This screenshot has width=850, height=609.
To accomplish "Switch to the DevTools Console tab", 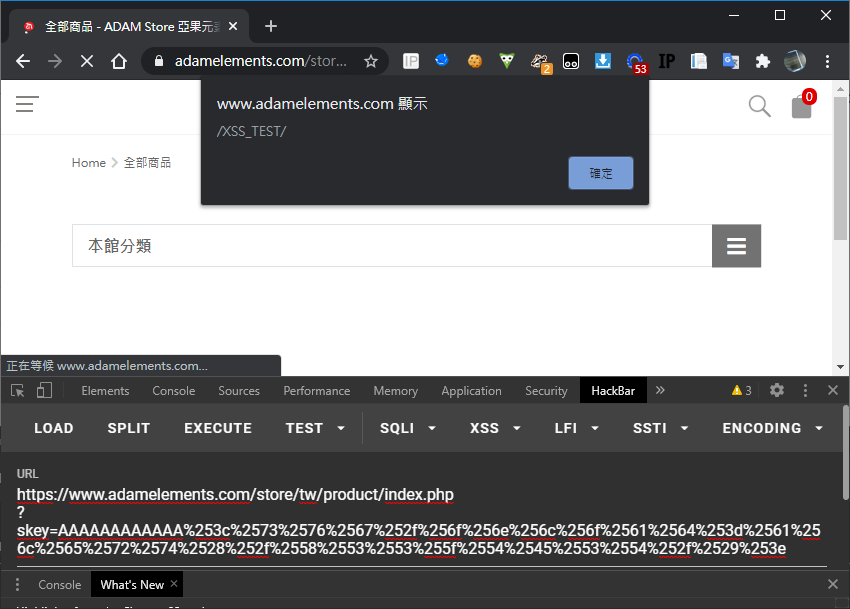I will tap(173, 390).
